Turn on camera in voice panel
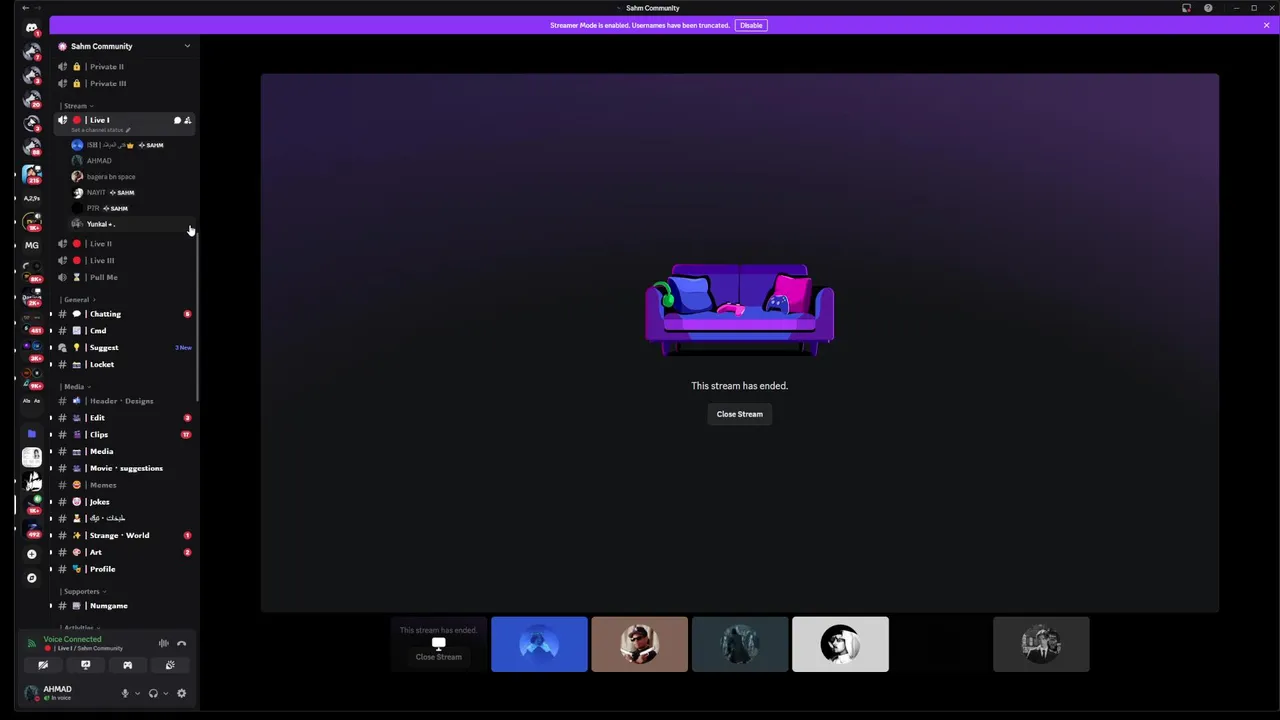This screenshot has width=1280, height=720. pos(43,665)
